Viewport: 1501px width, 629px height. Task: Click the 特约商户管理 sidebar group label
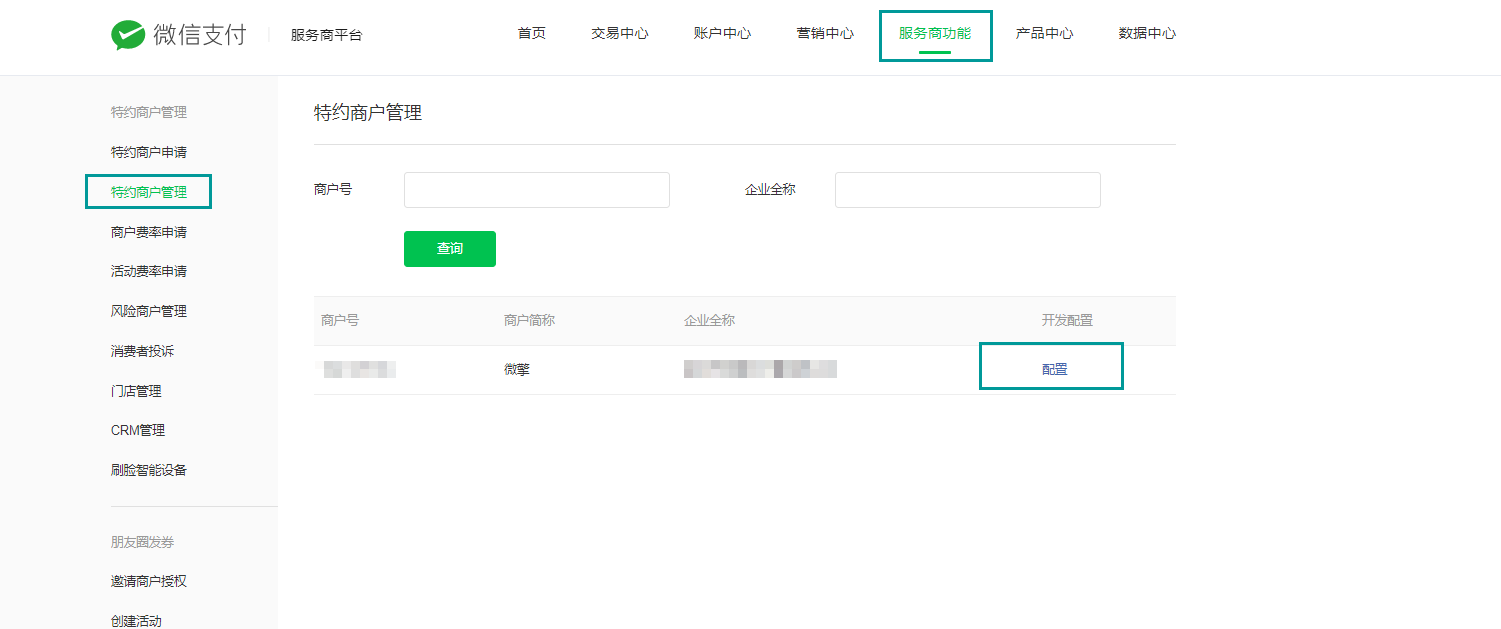pyautogui.click(x=149, y=112)
